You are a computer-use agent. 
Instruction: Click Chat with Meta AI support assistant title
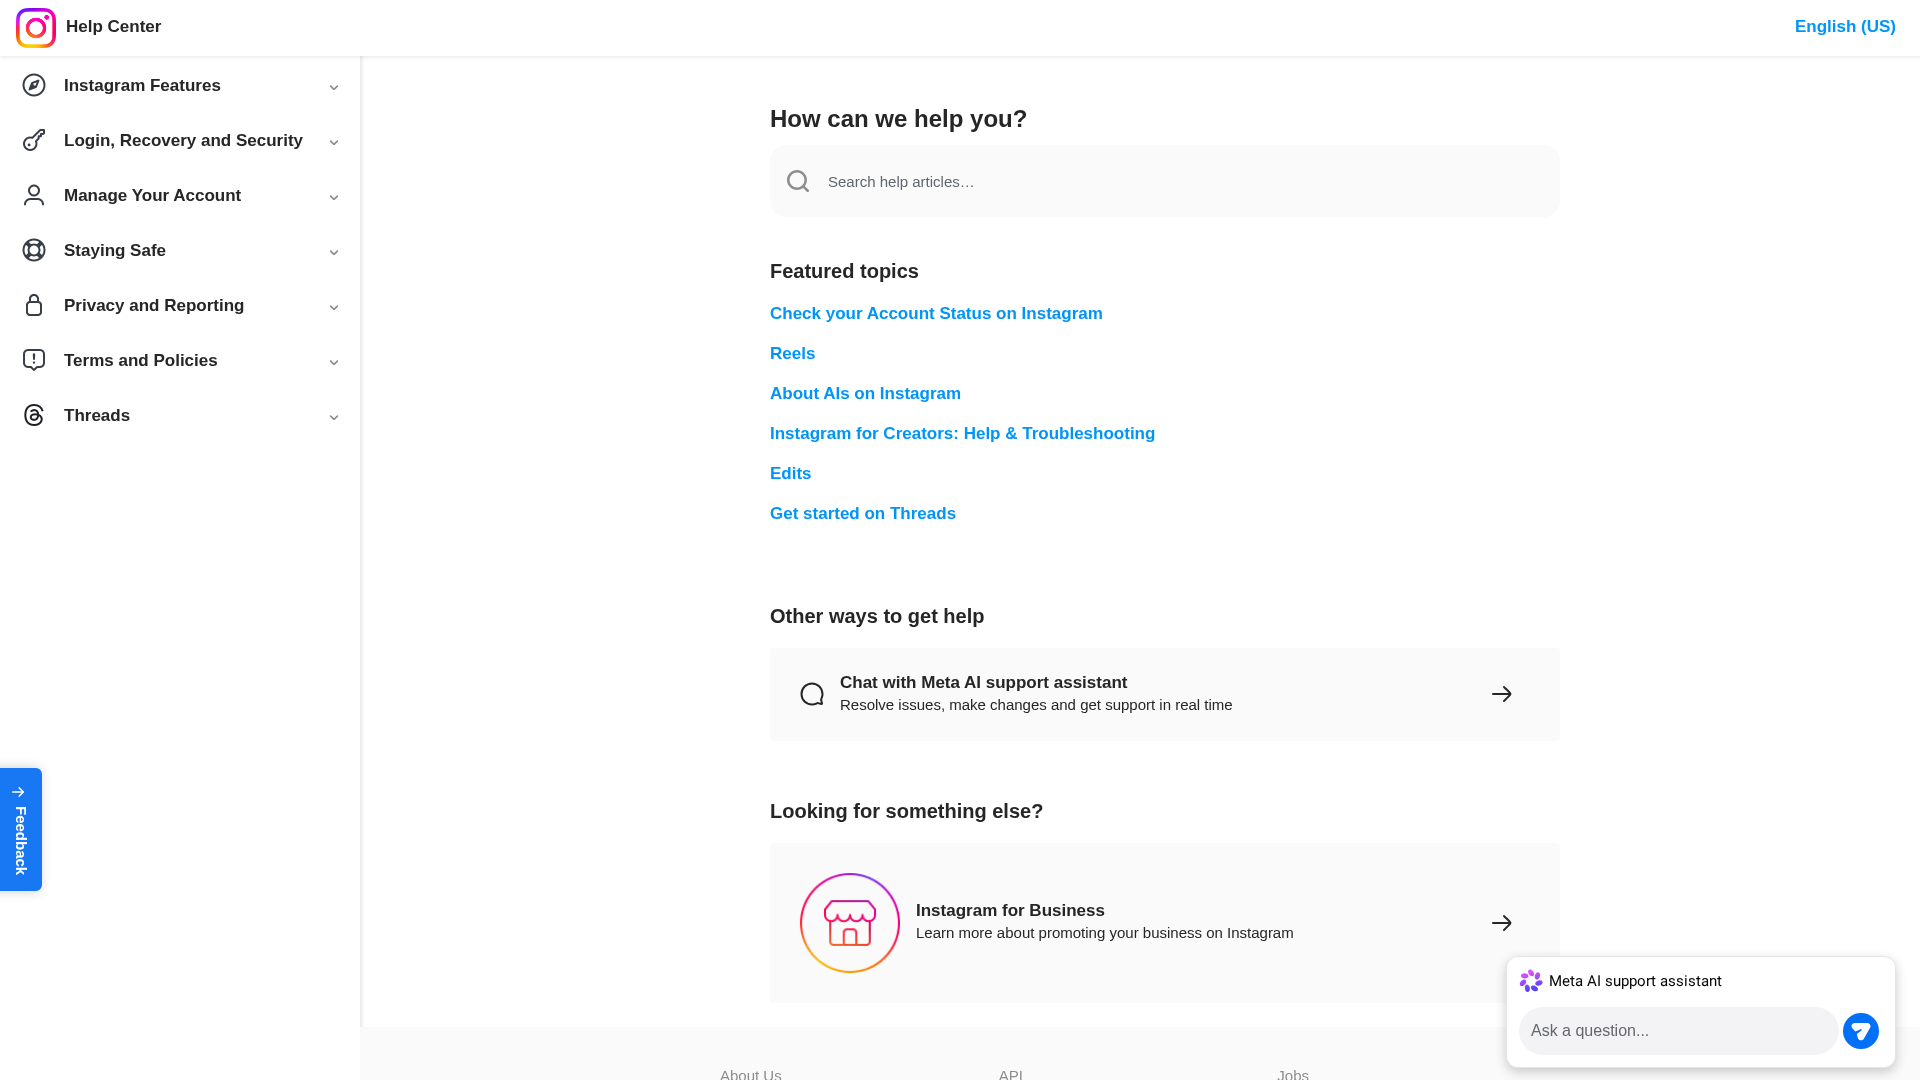(983, 683)
